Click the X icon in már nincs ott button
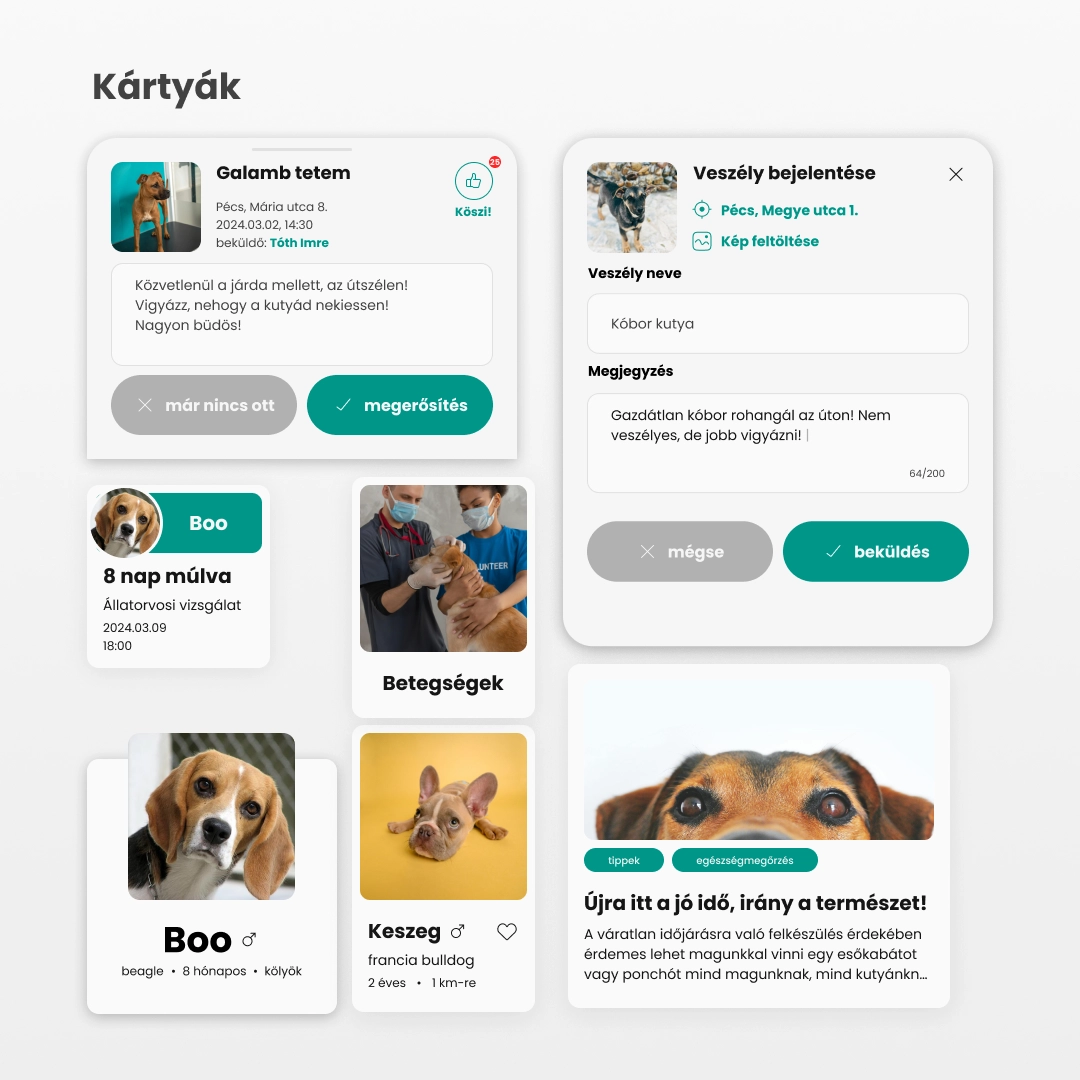Image resolution: width=1080 pixels, height=1080 pixels. 145,405
